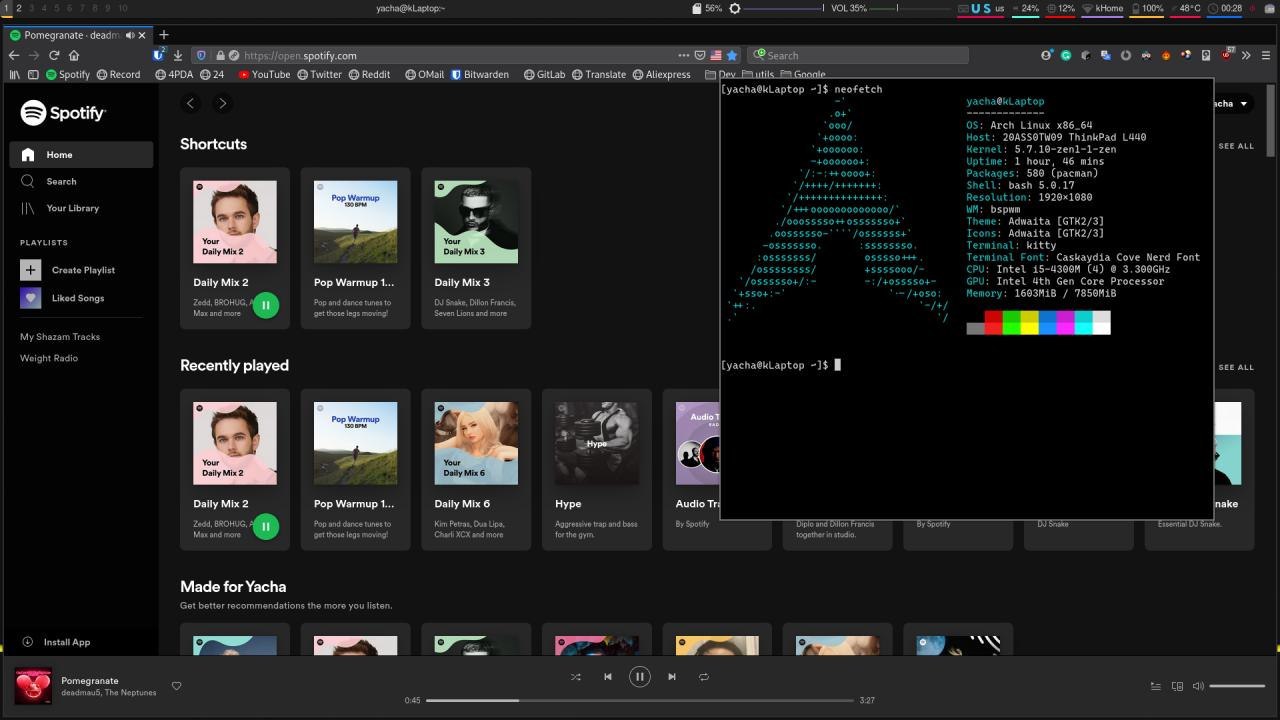
Task: Skip to the previous track
Action: click(607, 677)
